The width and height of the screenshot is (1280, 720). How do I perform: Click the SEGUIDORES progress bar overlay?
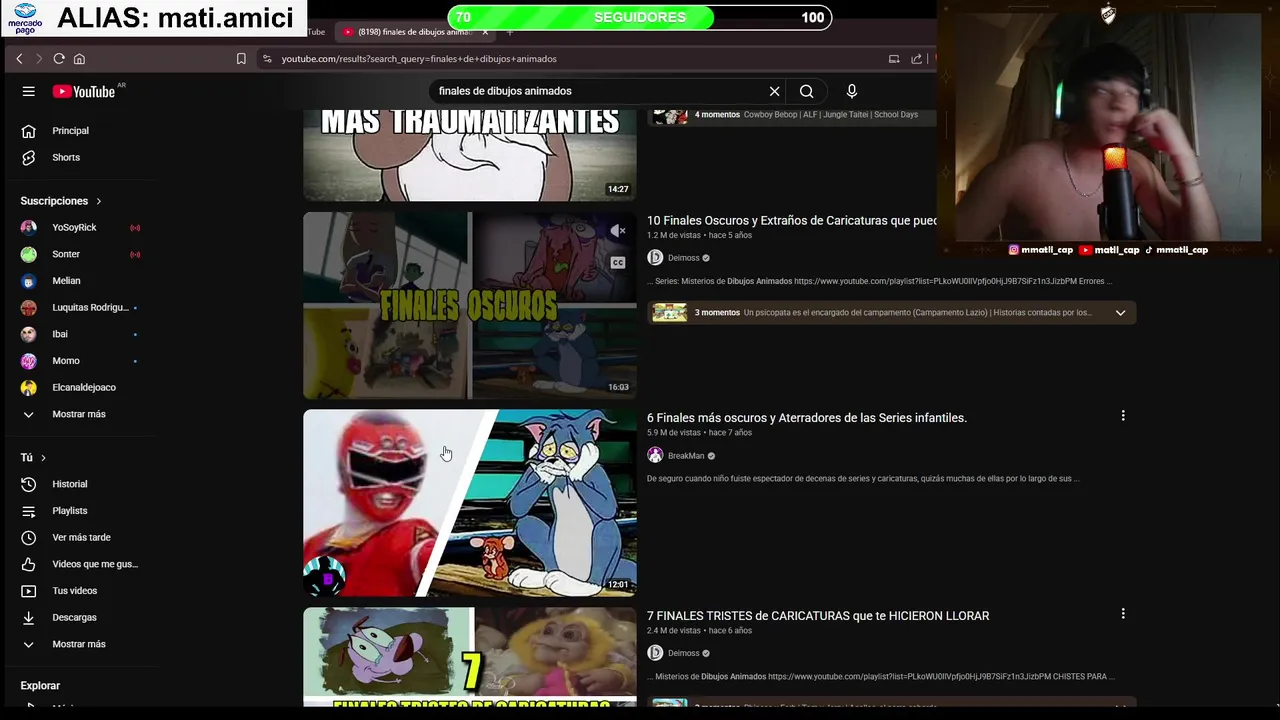[x=640, y=17]
